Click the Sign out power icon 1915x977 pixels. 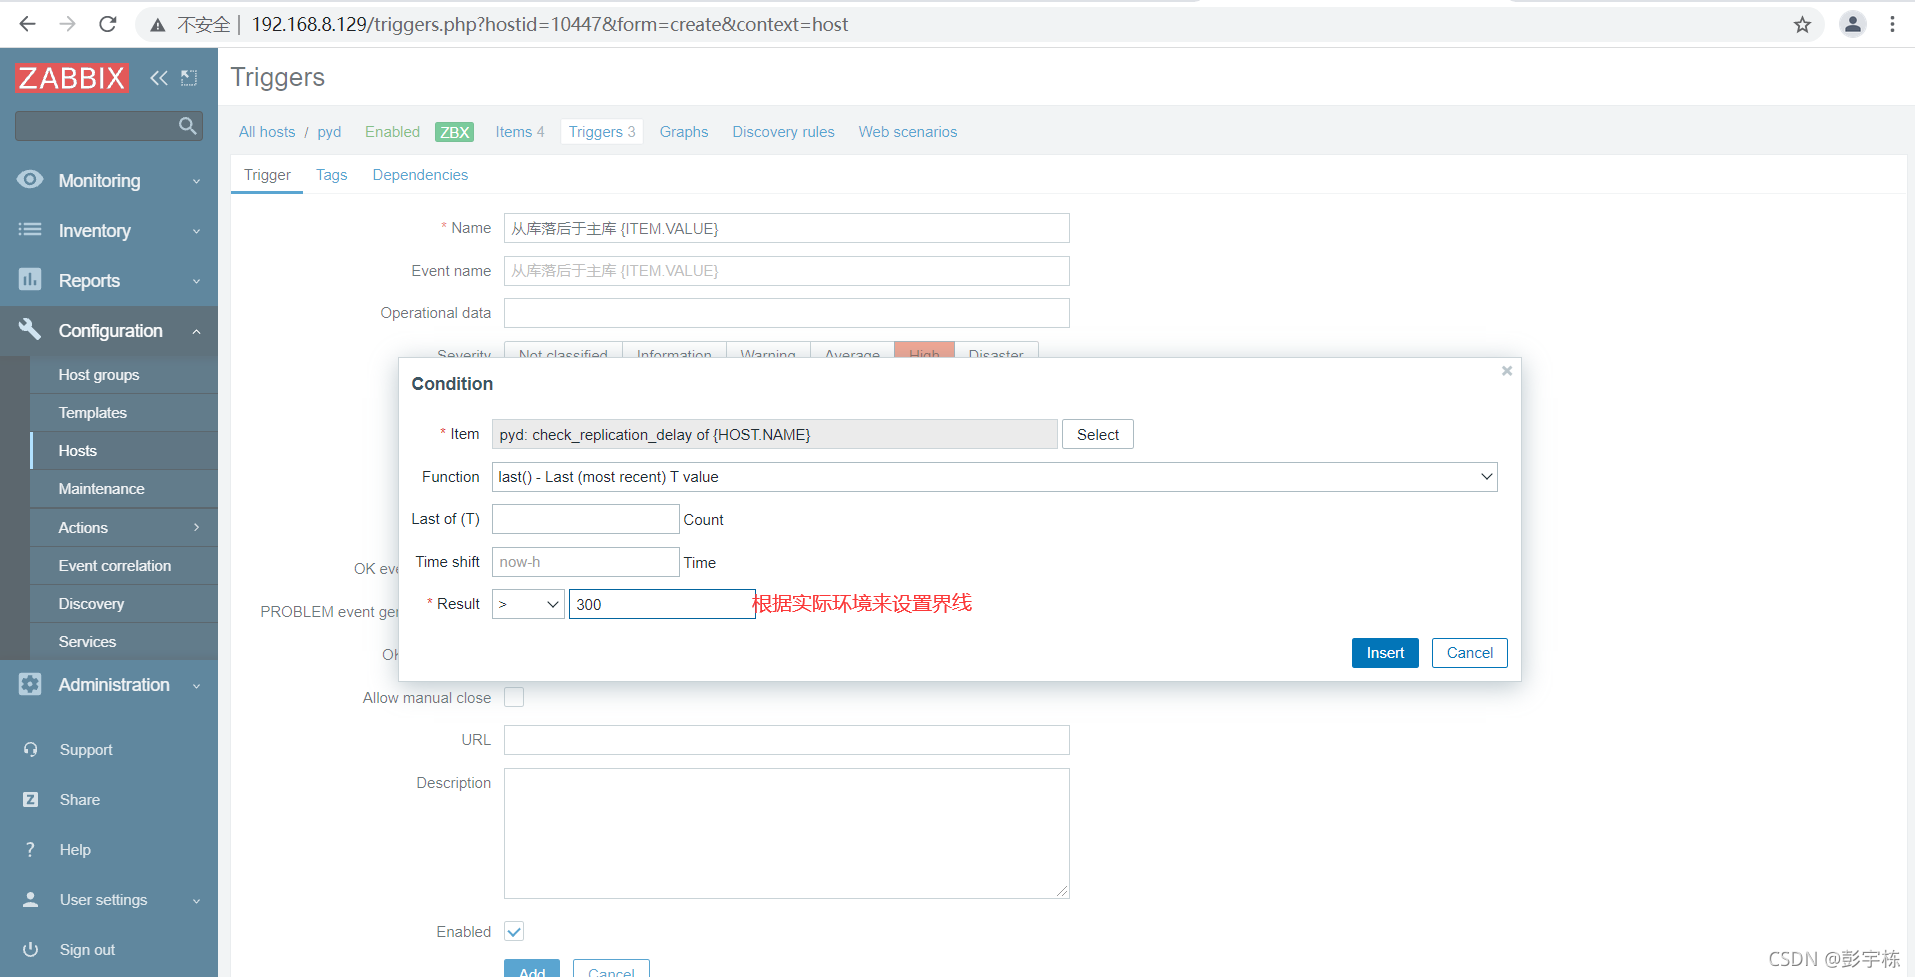coord(31,950)
